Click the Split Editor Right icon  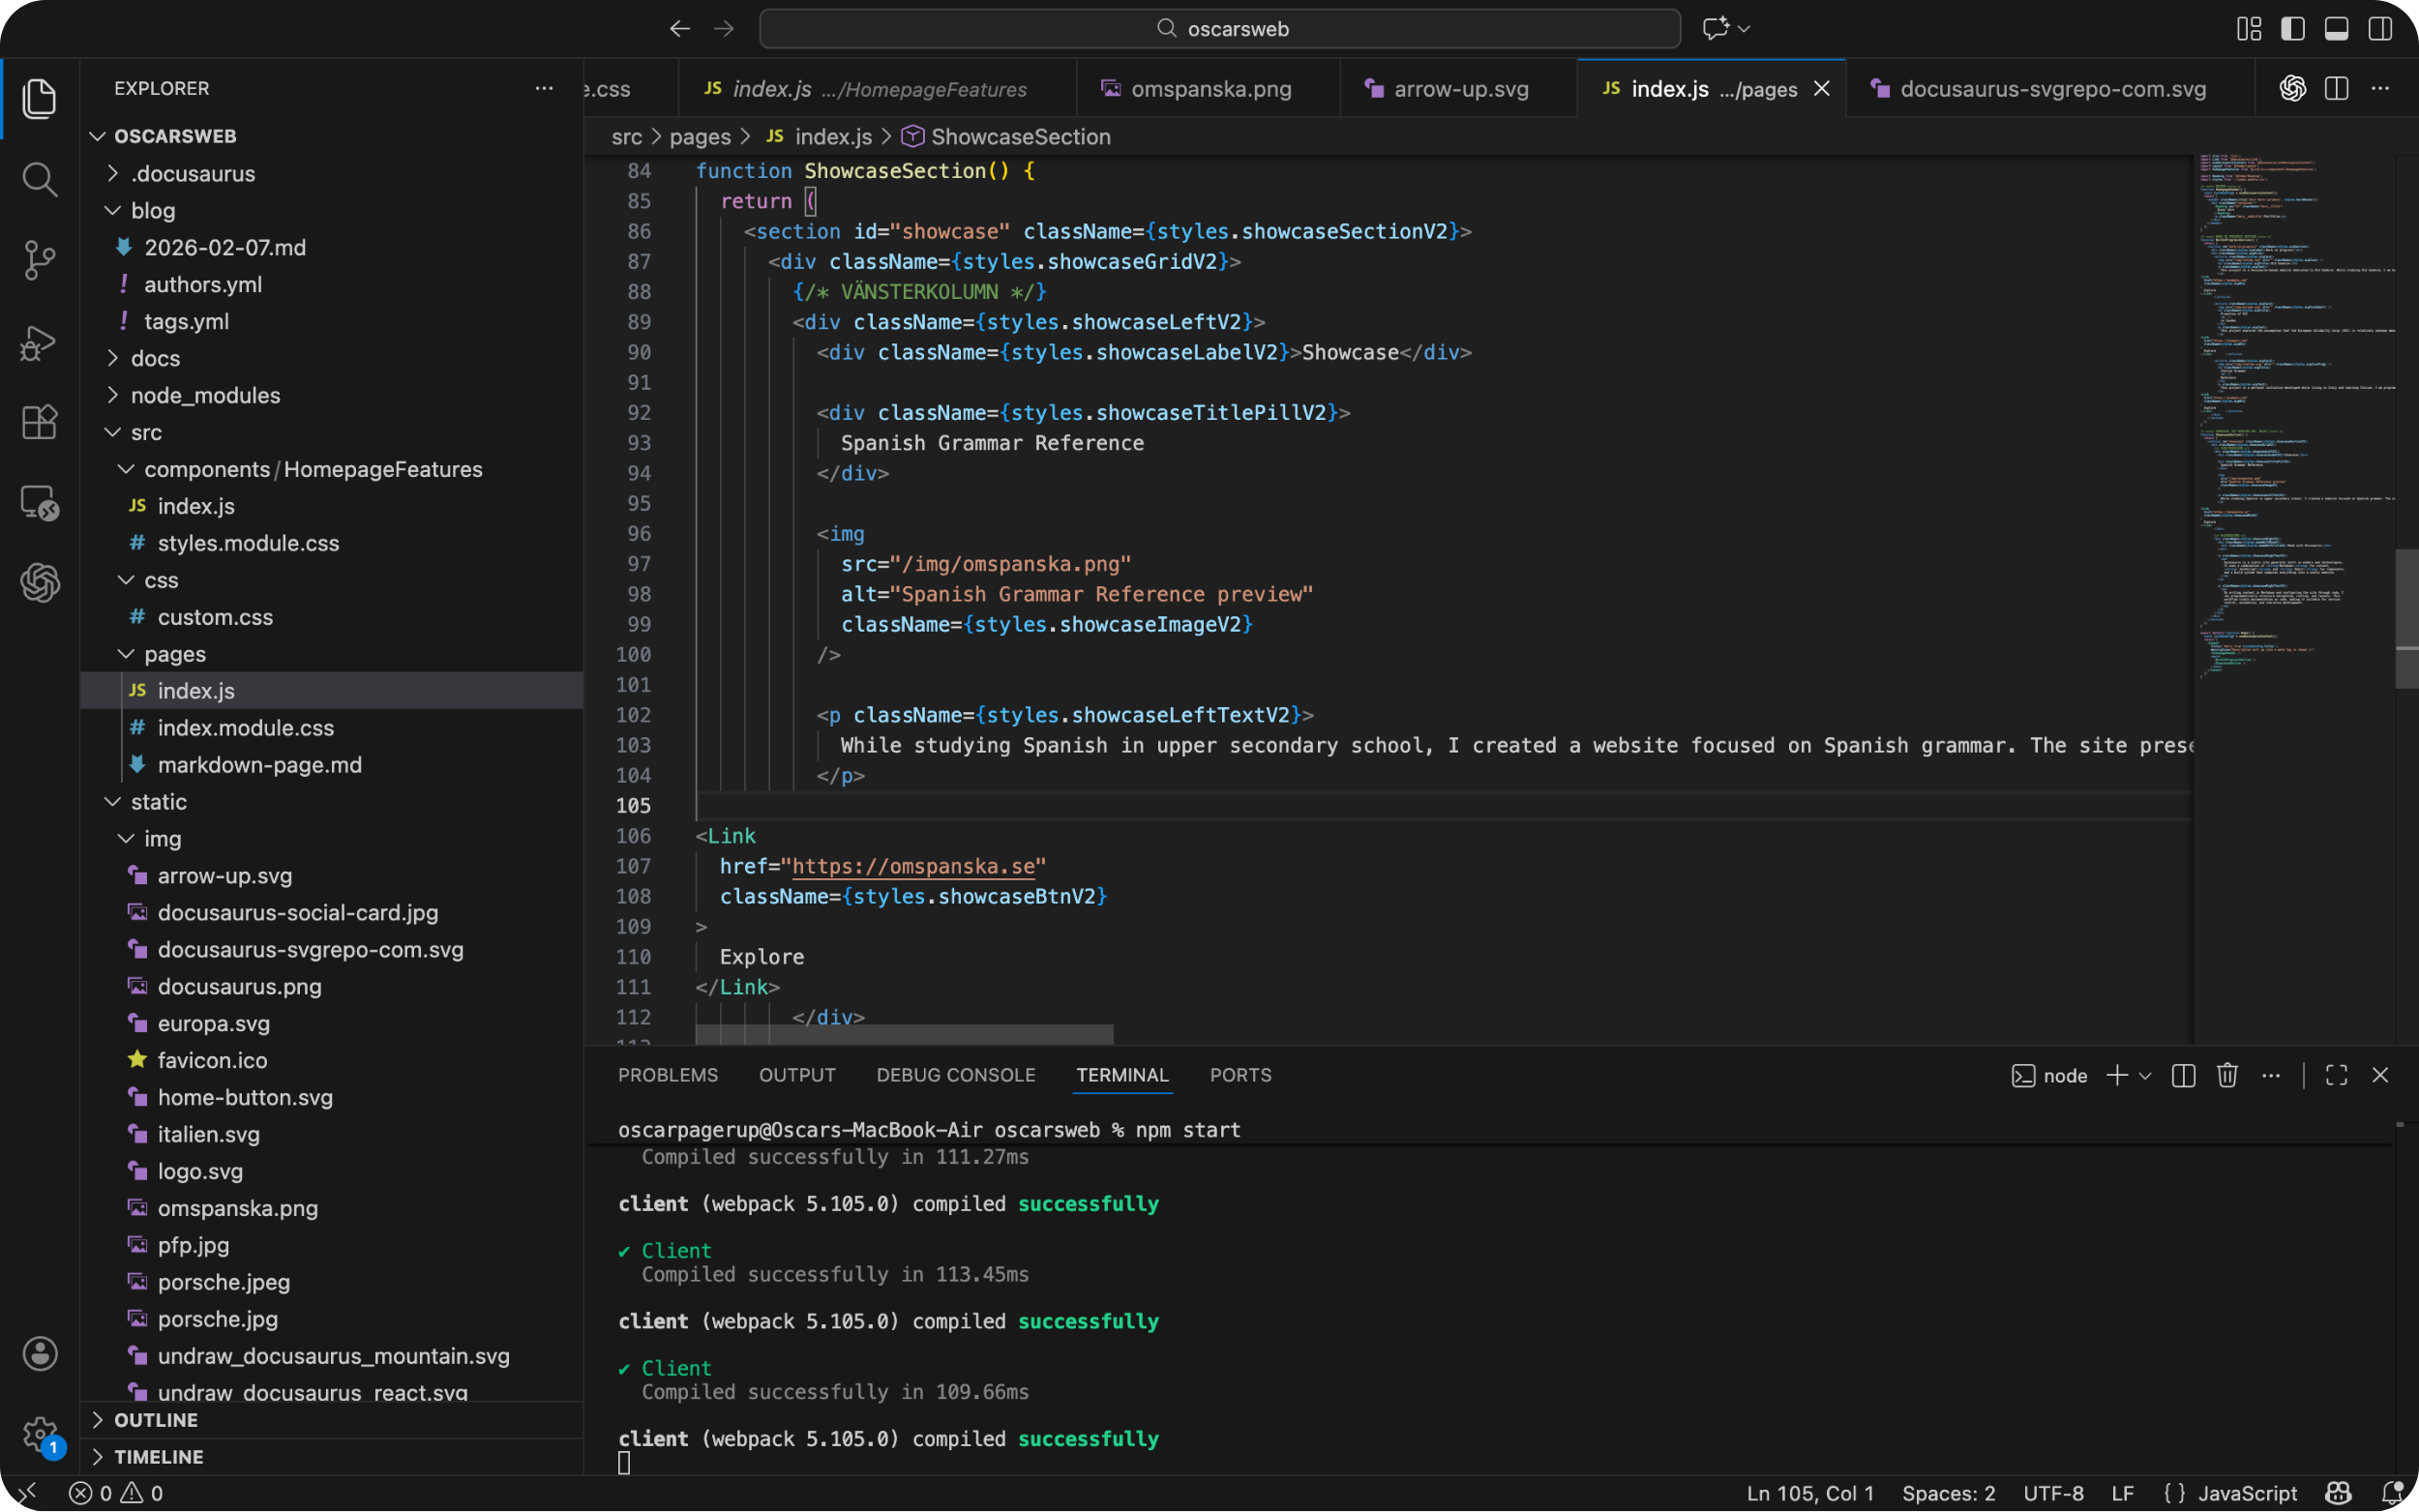2336,89
